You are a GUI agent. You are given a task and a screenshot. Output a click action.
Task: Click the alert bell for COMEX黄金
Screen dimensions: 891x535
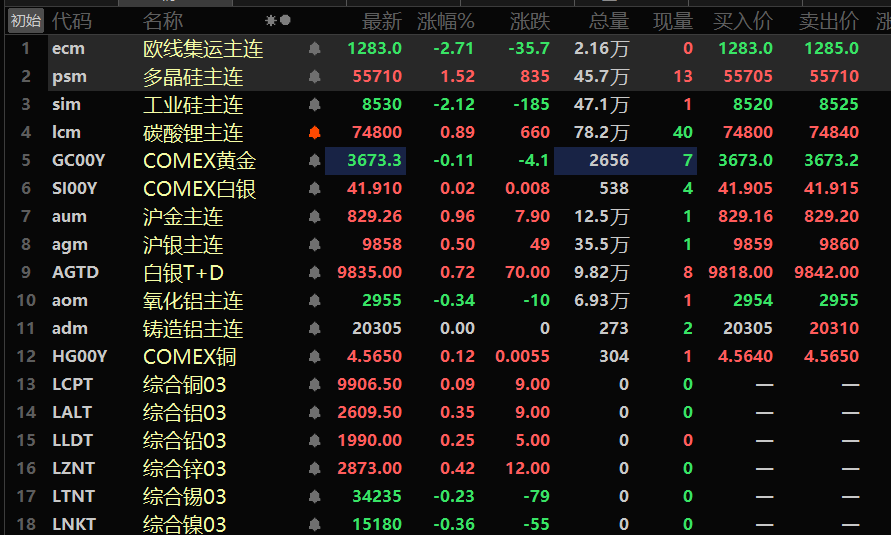[315, 160]
